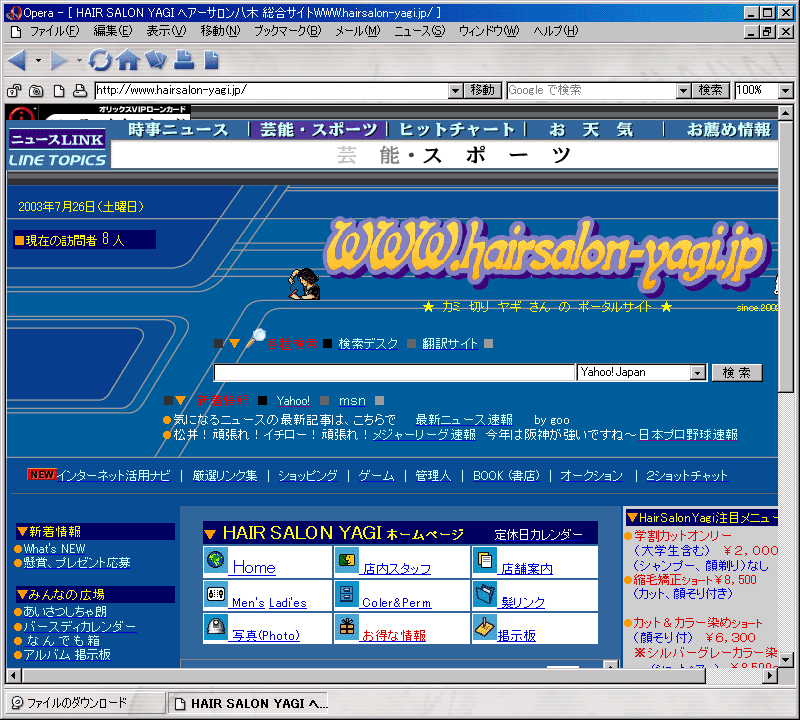Click the icon beside 掲示板
Screen dimensions: 800x720
(x=484, y=626)
